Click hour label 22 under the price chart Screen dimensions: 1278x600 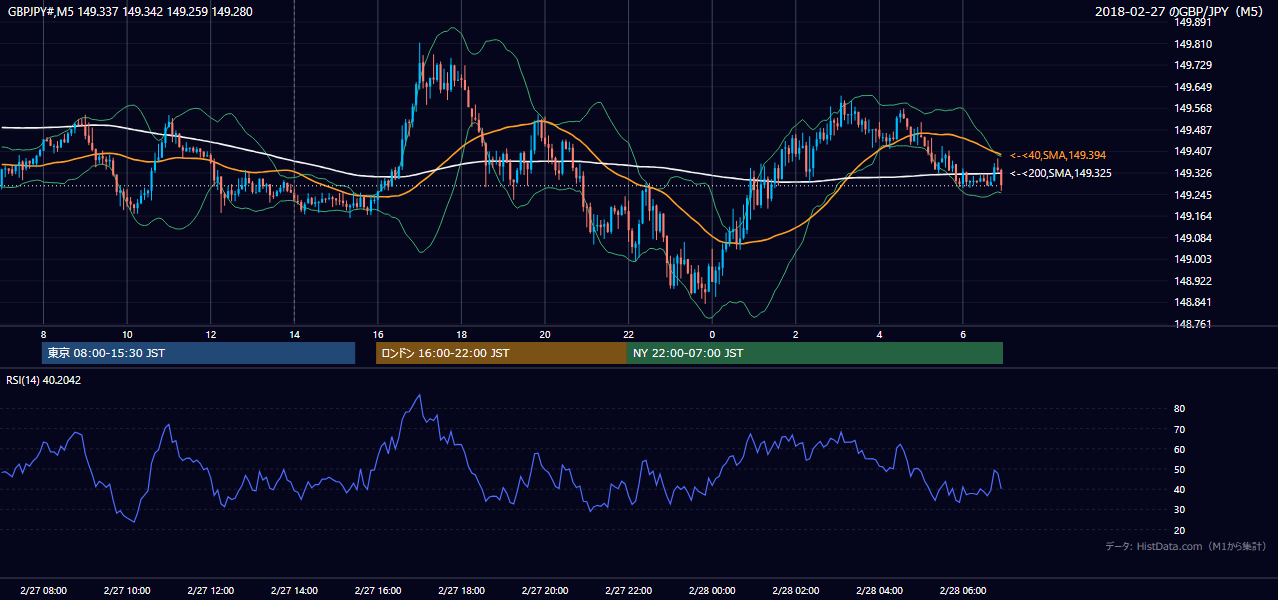(628, 334)
